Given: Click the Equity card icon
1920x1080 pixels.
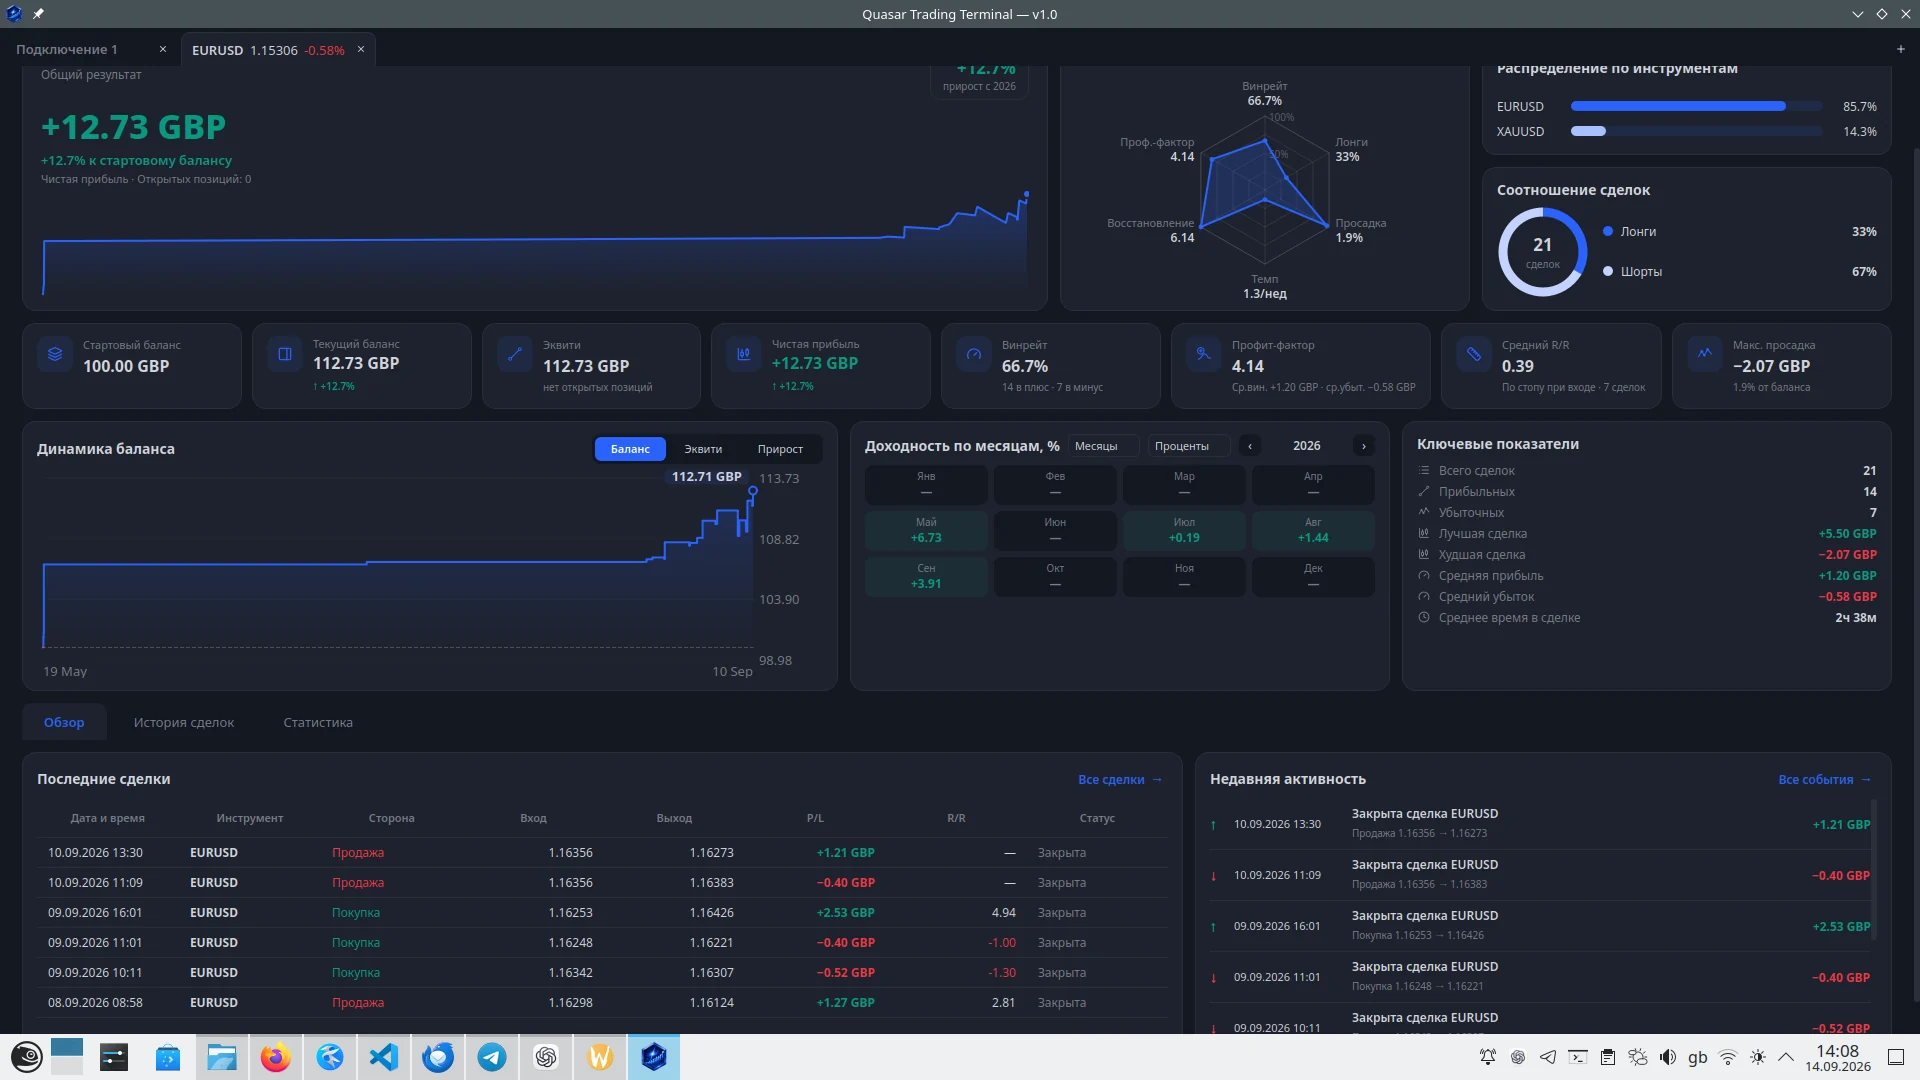Looking at the screenshot, I should pyautogui.click(x=515, y=354).
